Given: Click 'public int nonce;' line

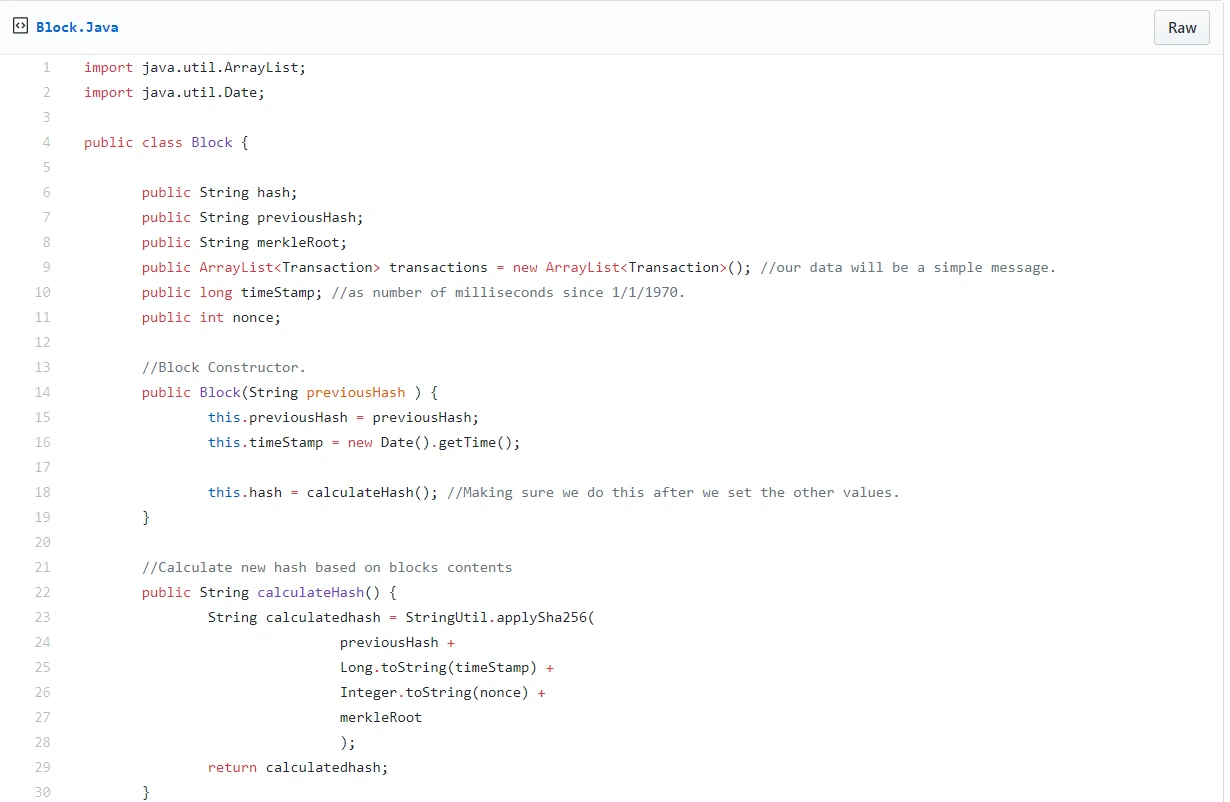Looking at the screenshot, I should pyautogui.click(x=212, y=318).
